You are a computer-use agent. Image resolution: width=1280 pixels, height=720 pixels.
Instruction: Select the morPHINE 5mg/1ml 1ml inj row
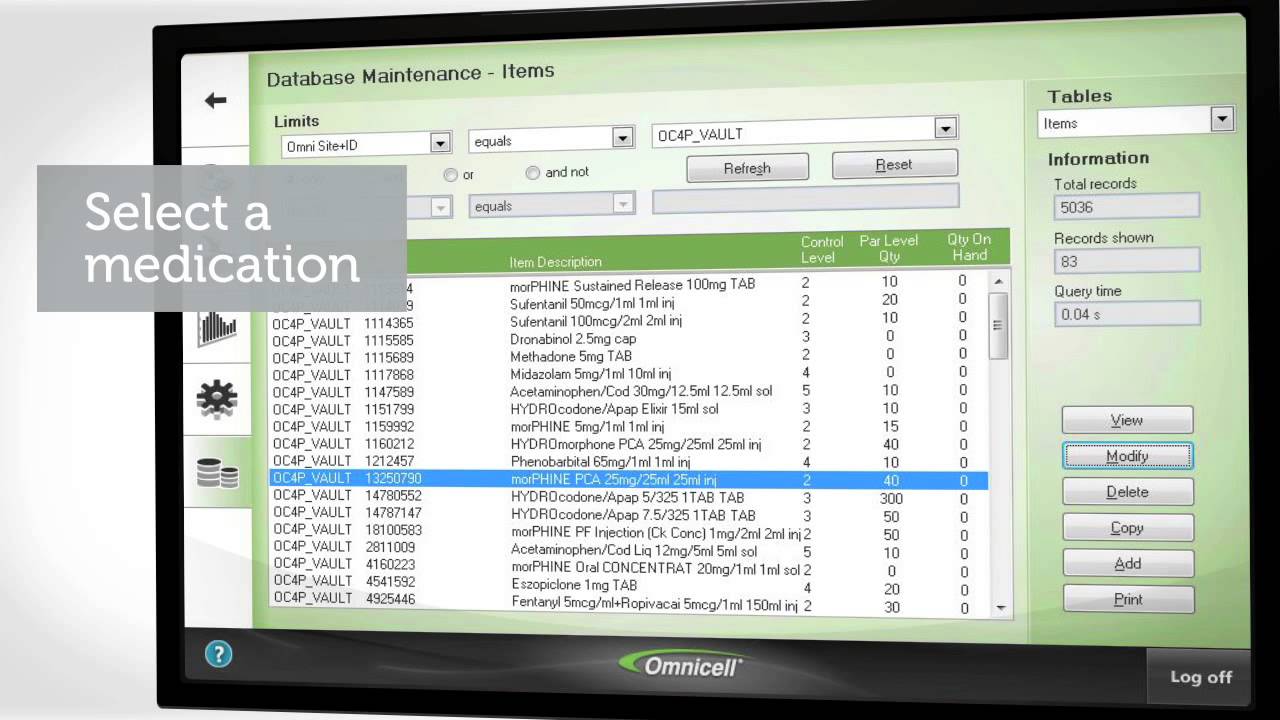pos(628,427)
